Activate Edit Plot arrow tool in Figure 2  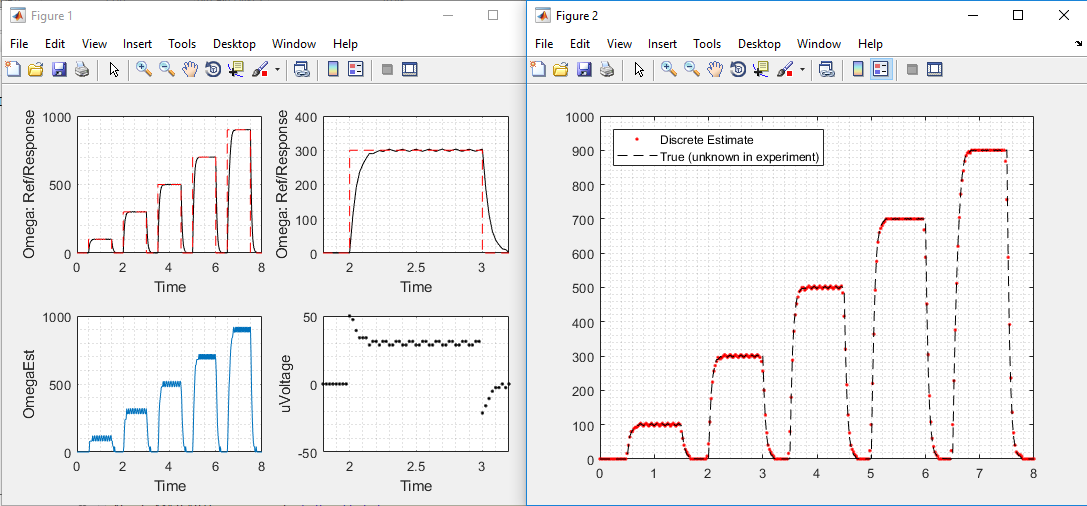pyautogui.click(x=639, y=69)
